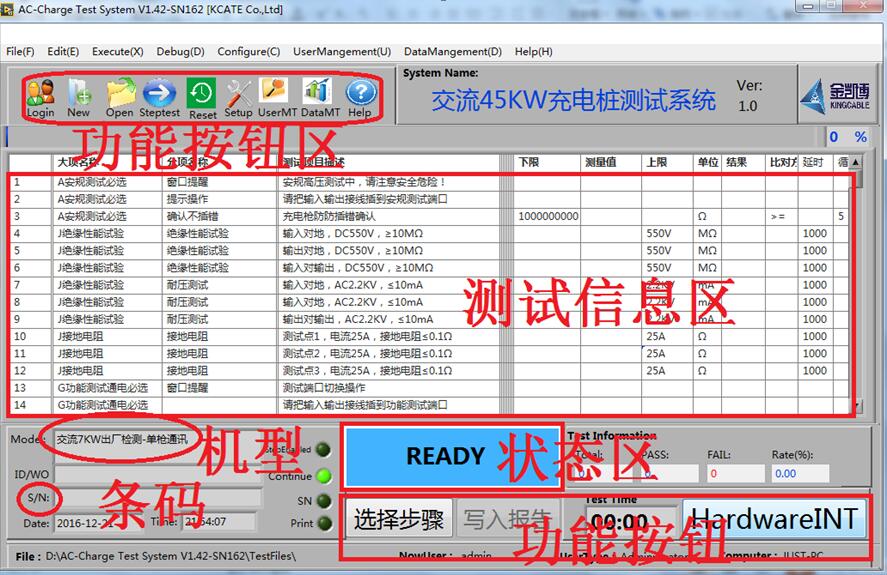This screenshot has height=575, width=887.
Task: Click the HardwareINT button
Action: point(775,518)
